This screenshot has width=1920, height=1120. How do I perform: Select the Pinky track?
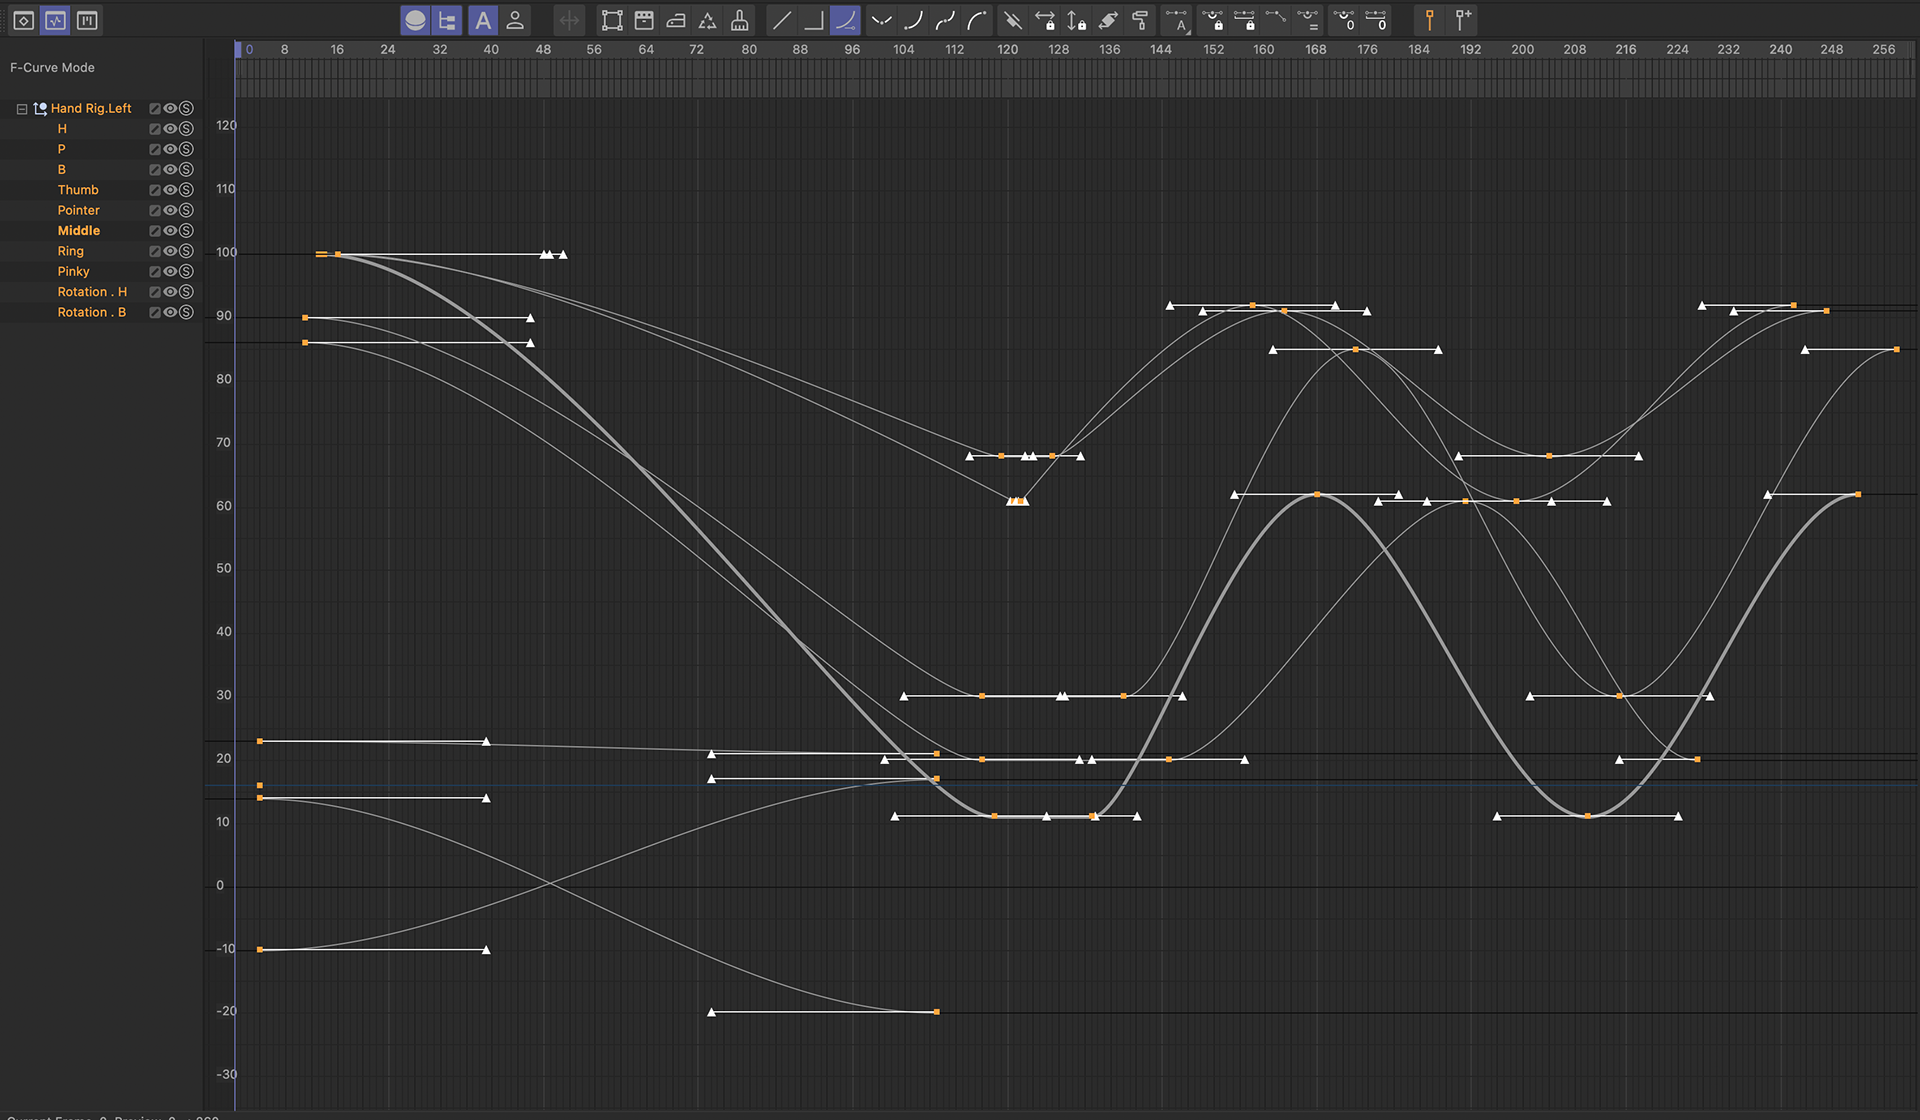pos(74,271)
